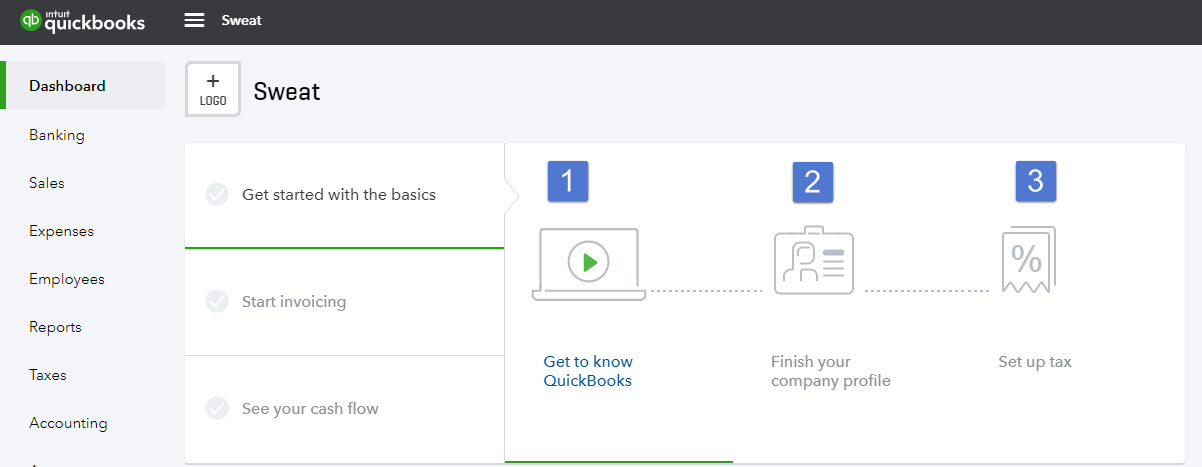The height and width of the screenshot is (467, 1202).
Task: Click the tax percent receipt icon
Action: click(1028, 260)
